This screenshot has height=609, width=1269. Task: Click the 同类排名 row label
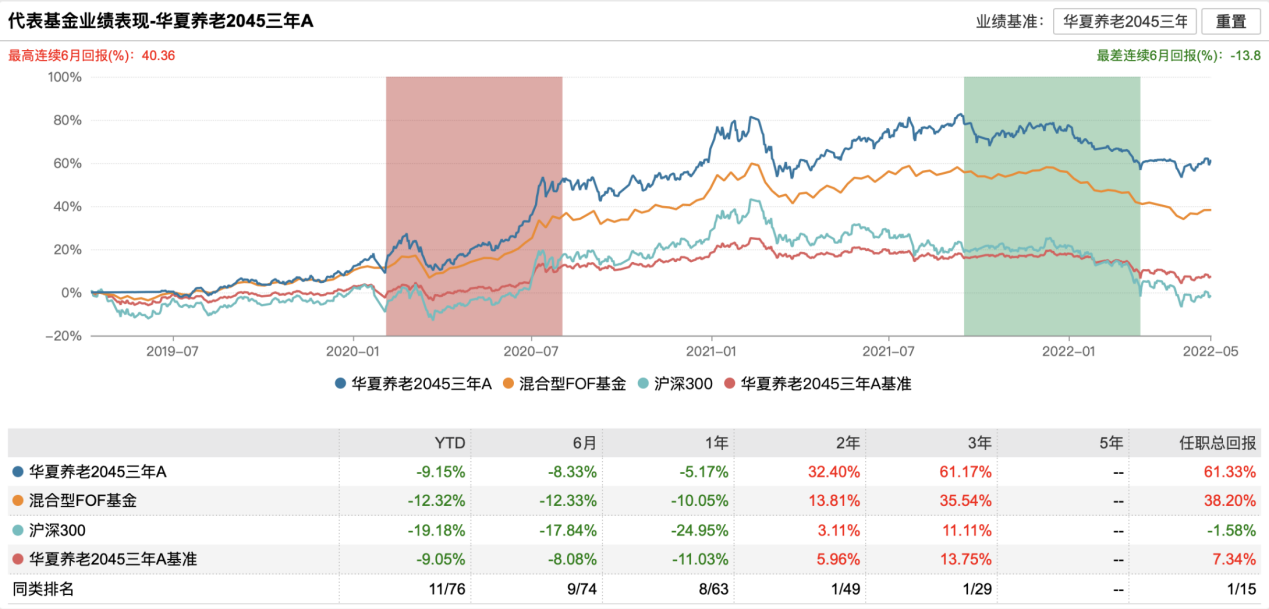42,590
